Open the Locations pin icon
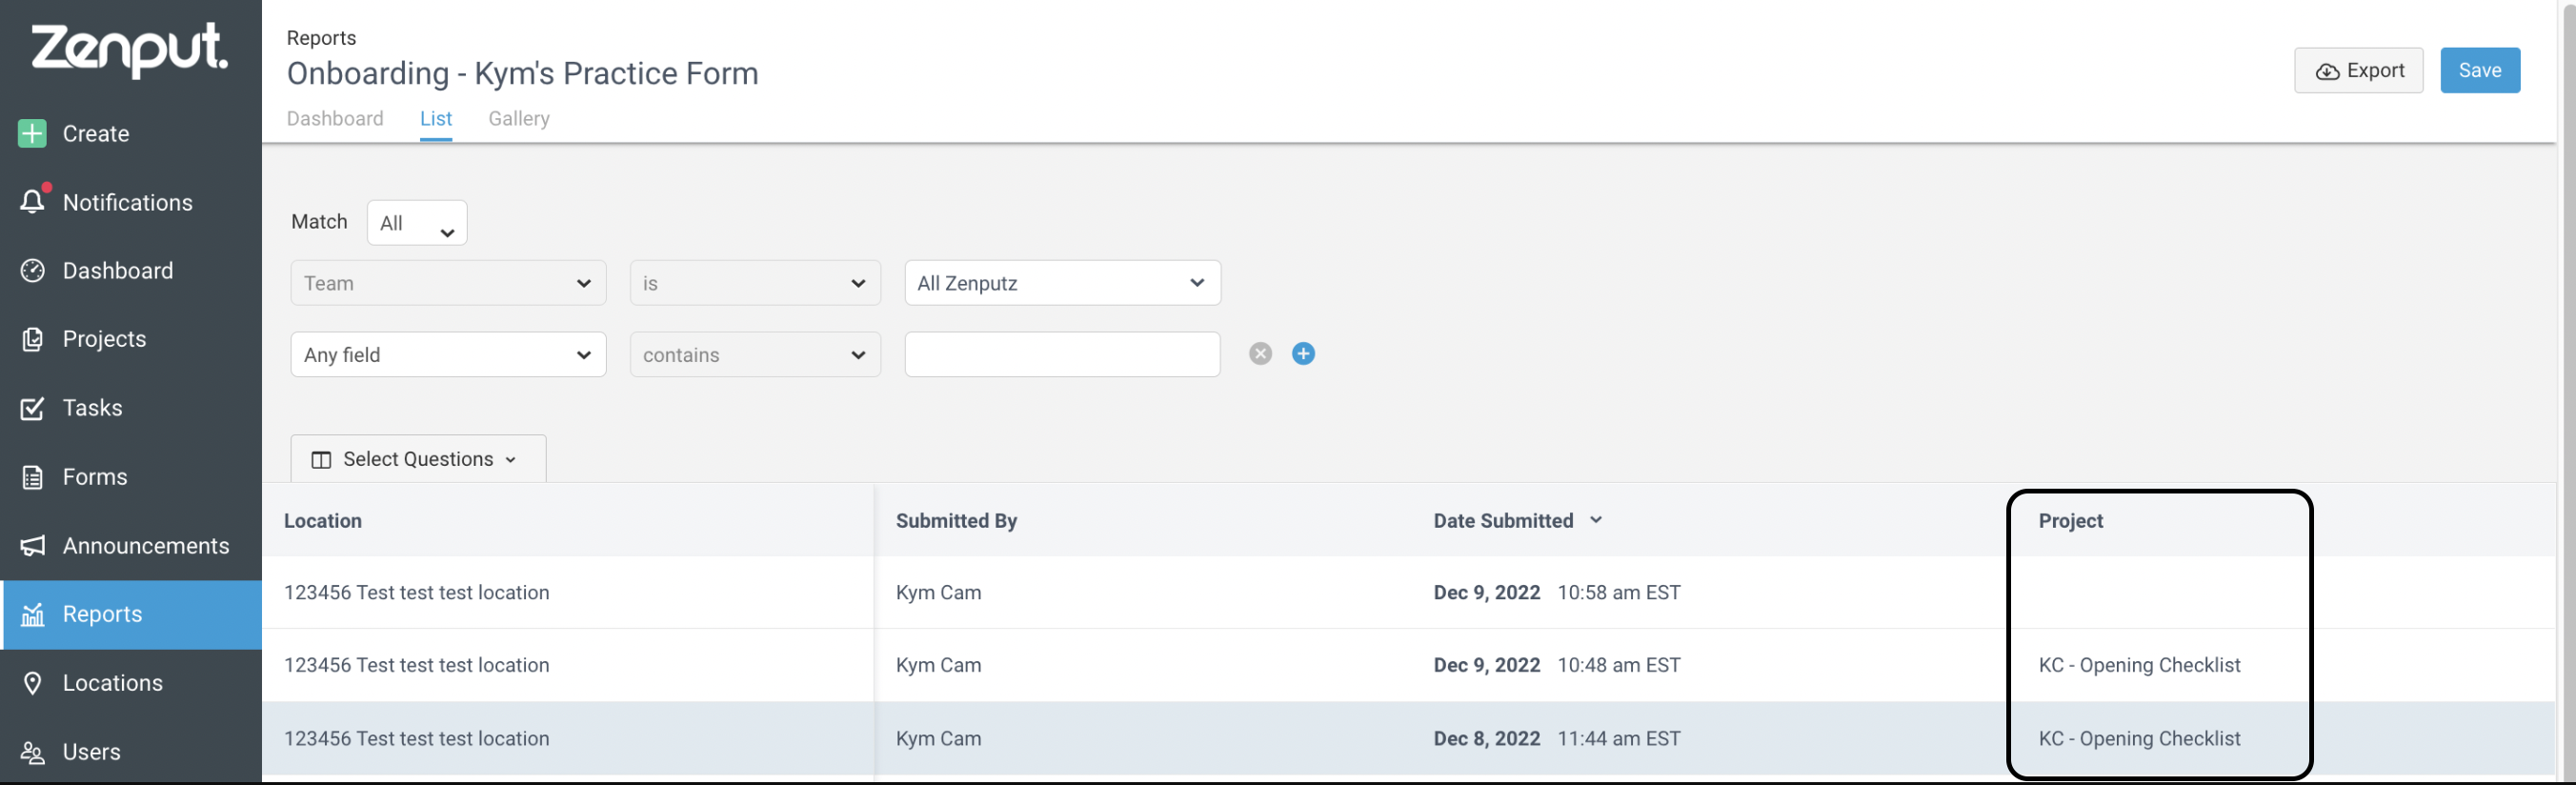Image resolution: width=2576 pixels, height=785 pixels. (33, 683)
